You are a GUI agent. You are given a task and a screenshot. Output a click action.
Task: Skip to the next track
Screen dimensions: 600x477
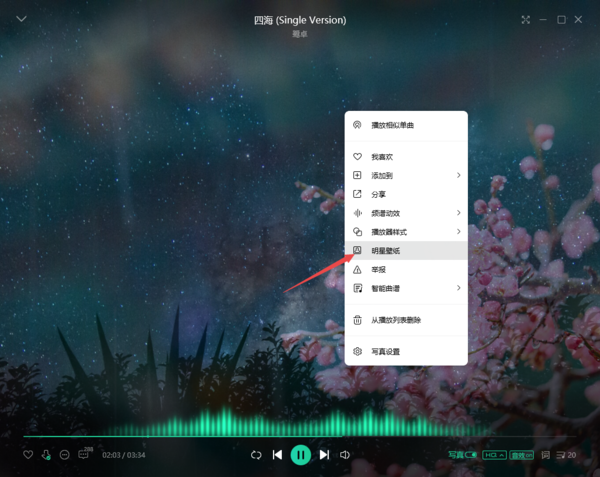(x=324, y=454)
